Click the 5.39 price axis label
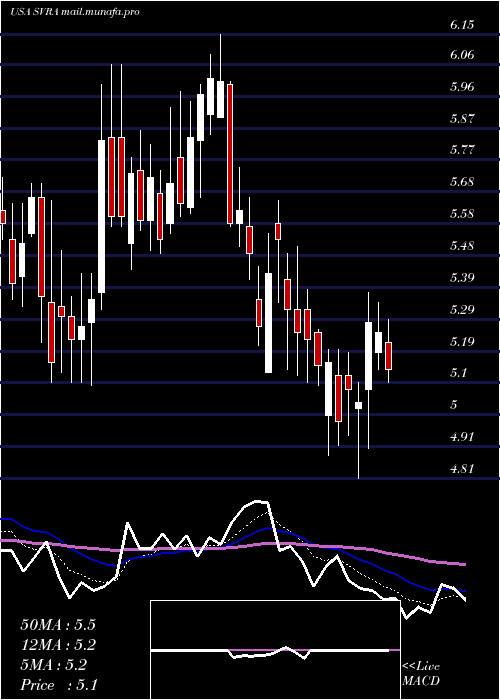Screen dimensions: 500x700 (462, 278)
